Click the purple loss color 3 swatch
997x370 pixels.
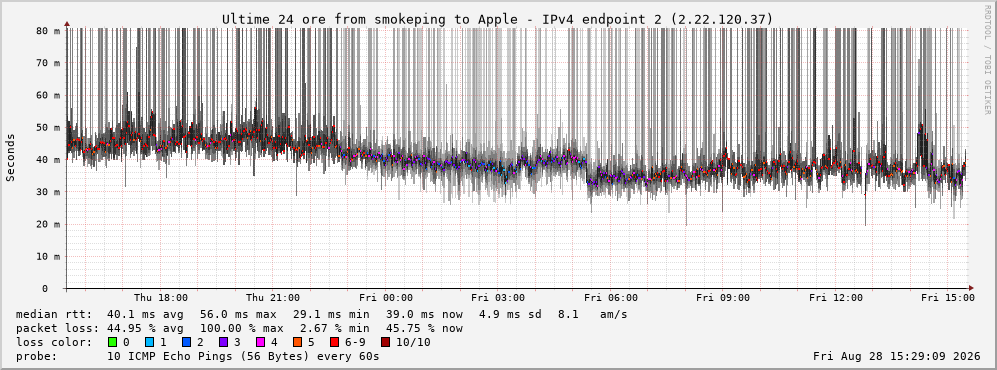223,342
